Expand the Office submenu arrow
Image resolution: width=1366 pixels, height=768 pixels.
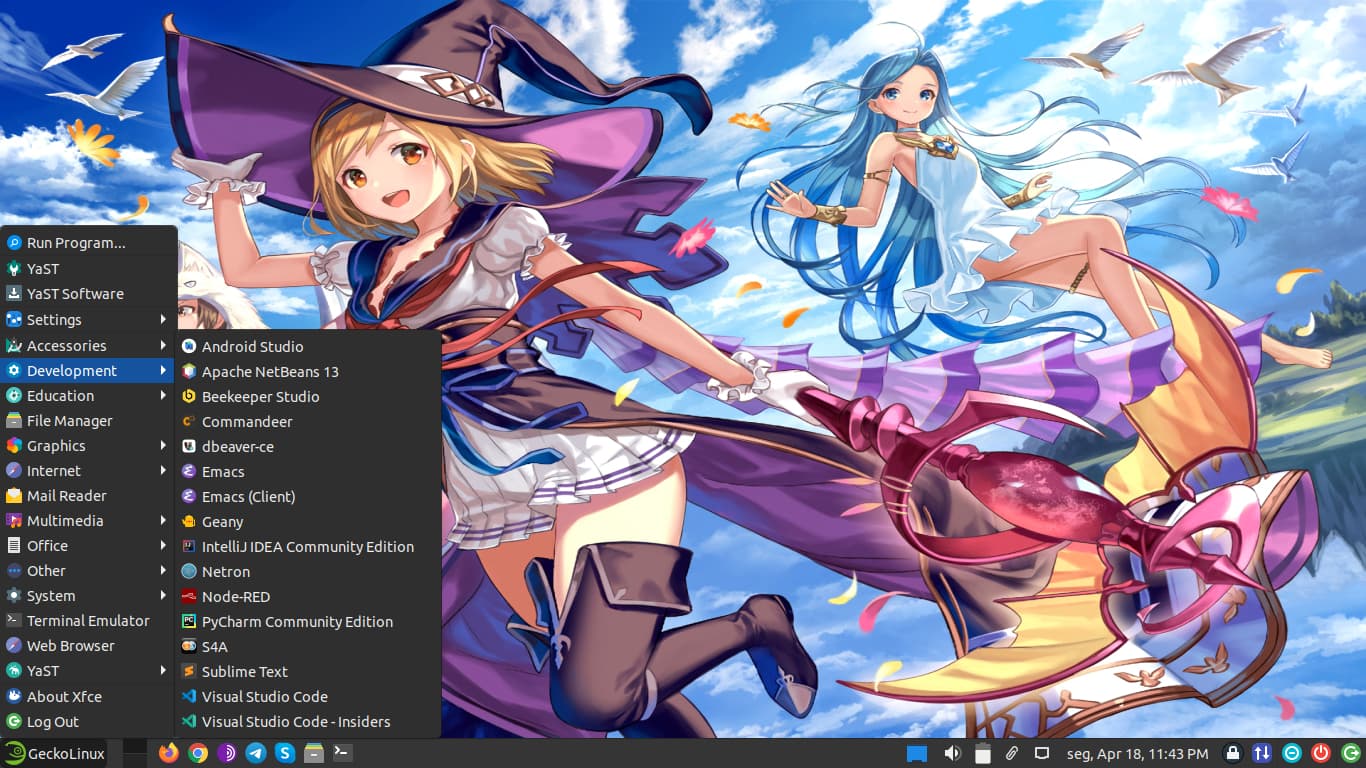[163, 546]
